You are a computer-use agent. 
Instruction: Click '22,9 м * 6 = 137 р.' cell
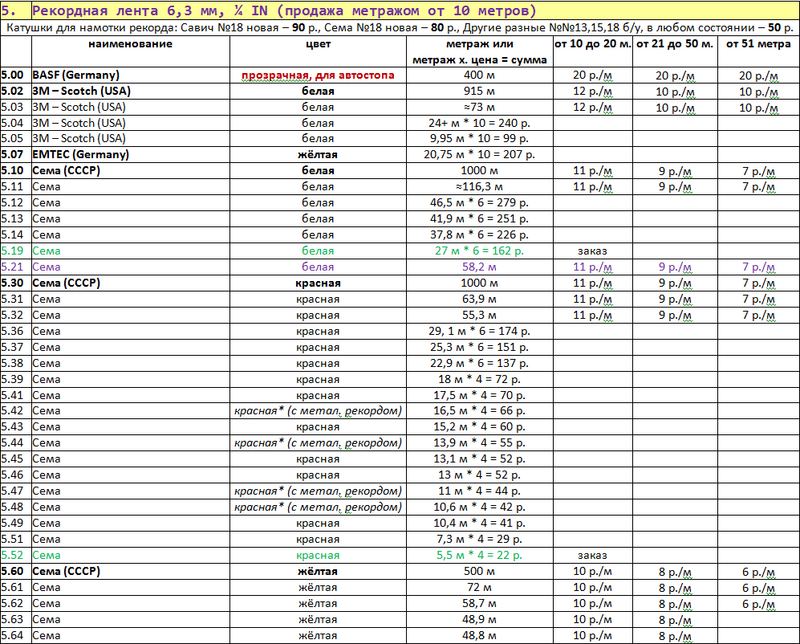point(480,363)
